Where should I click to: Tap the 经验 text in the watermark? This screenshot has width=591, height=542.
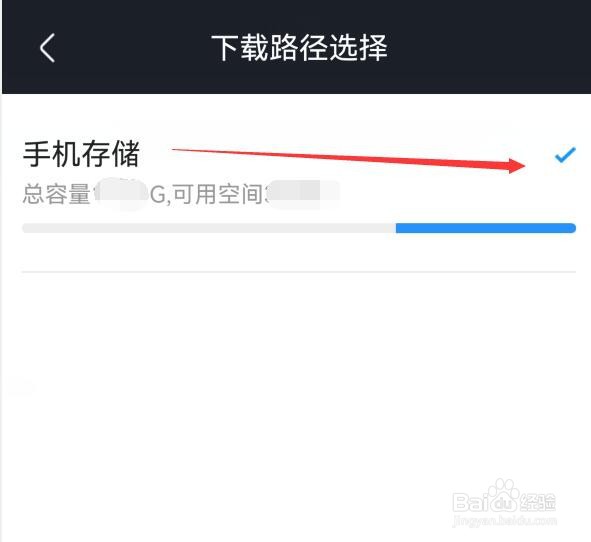pos(538,502)
